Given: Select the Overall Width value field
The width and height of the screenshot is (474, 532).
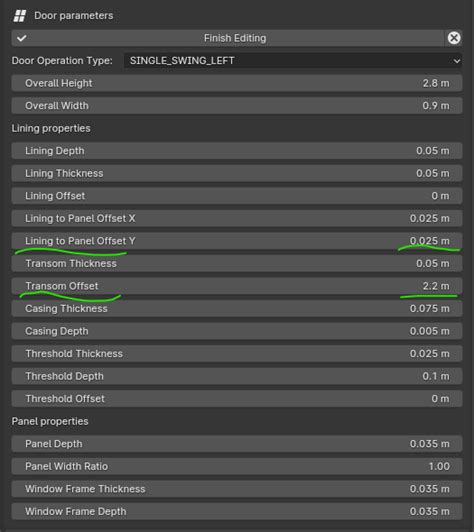Looking at the screenshot, I should [237, 106].
